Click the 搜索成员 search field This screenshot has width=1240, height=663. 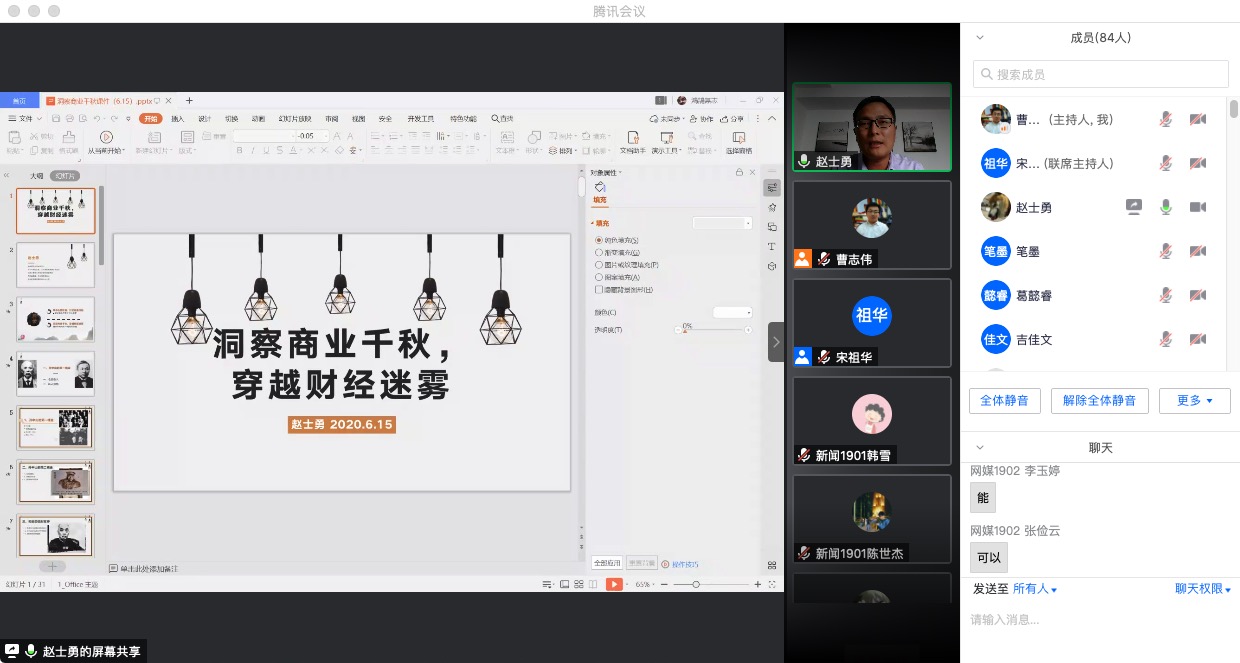pos(1100,74)
